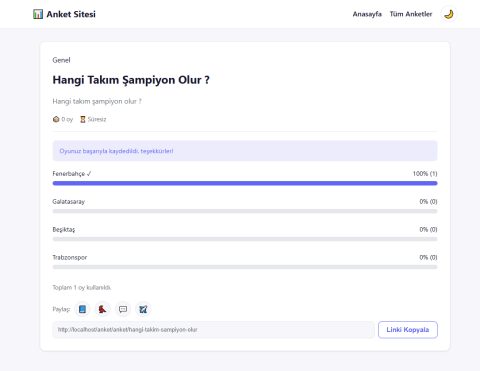480x371 pixels.
Task: Click the Süresiz duration label
Action: tap(97, 119)
